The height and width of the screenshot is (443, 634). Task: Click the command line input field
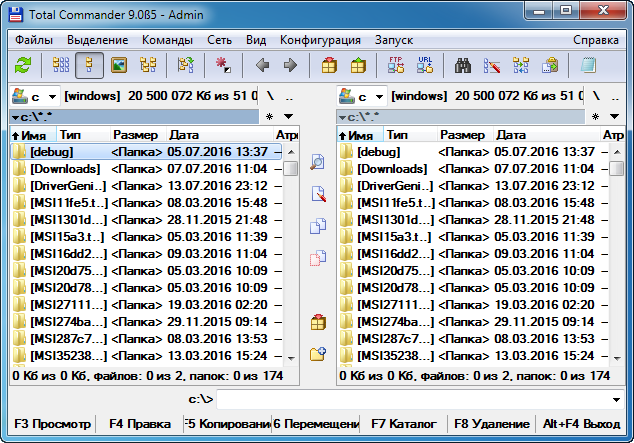[420, 399]
